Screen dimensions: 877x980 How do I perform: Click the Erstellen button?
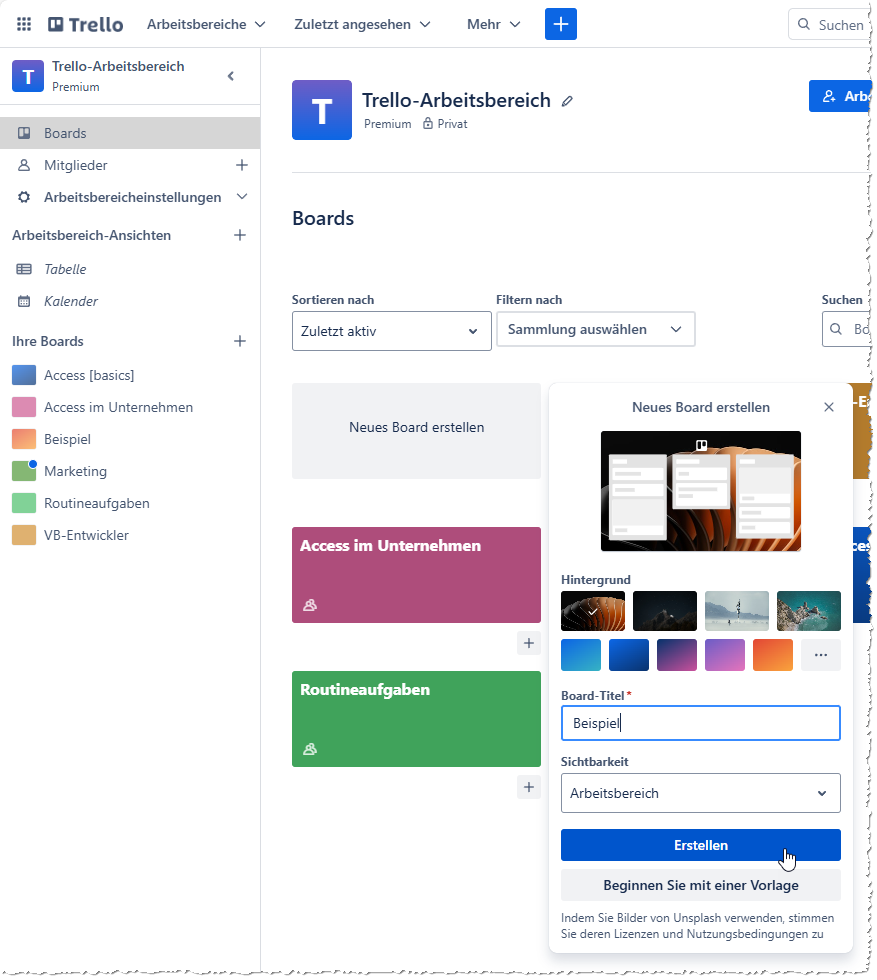point(700,845)
